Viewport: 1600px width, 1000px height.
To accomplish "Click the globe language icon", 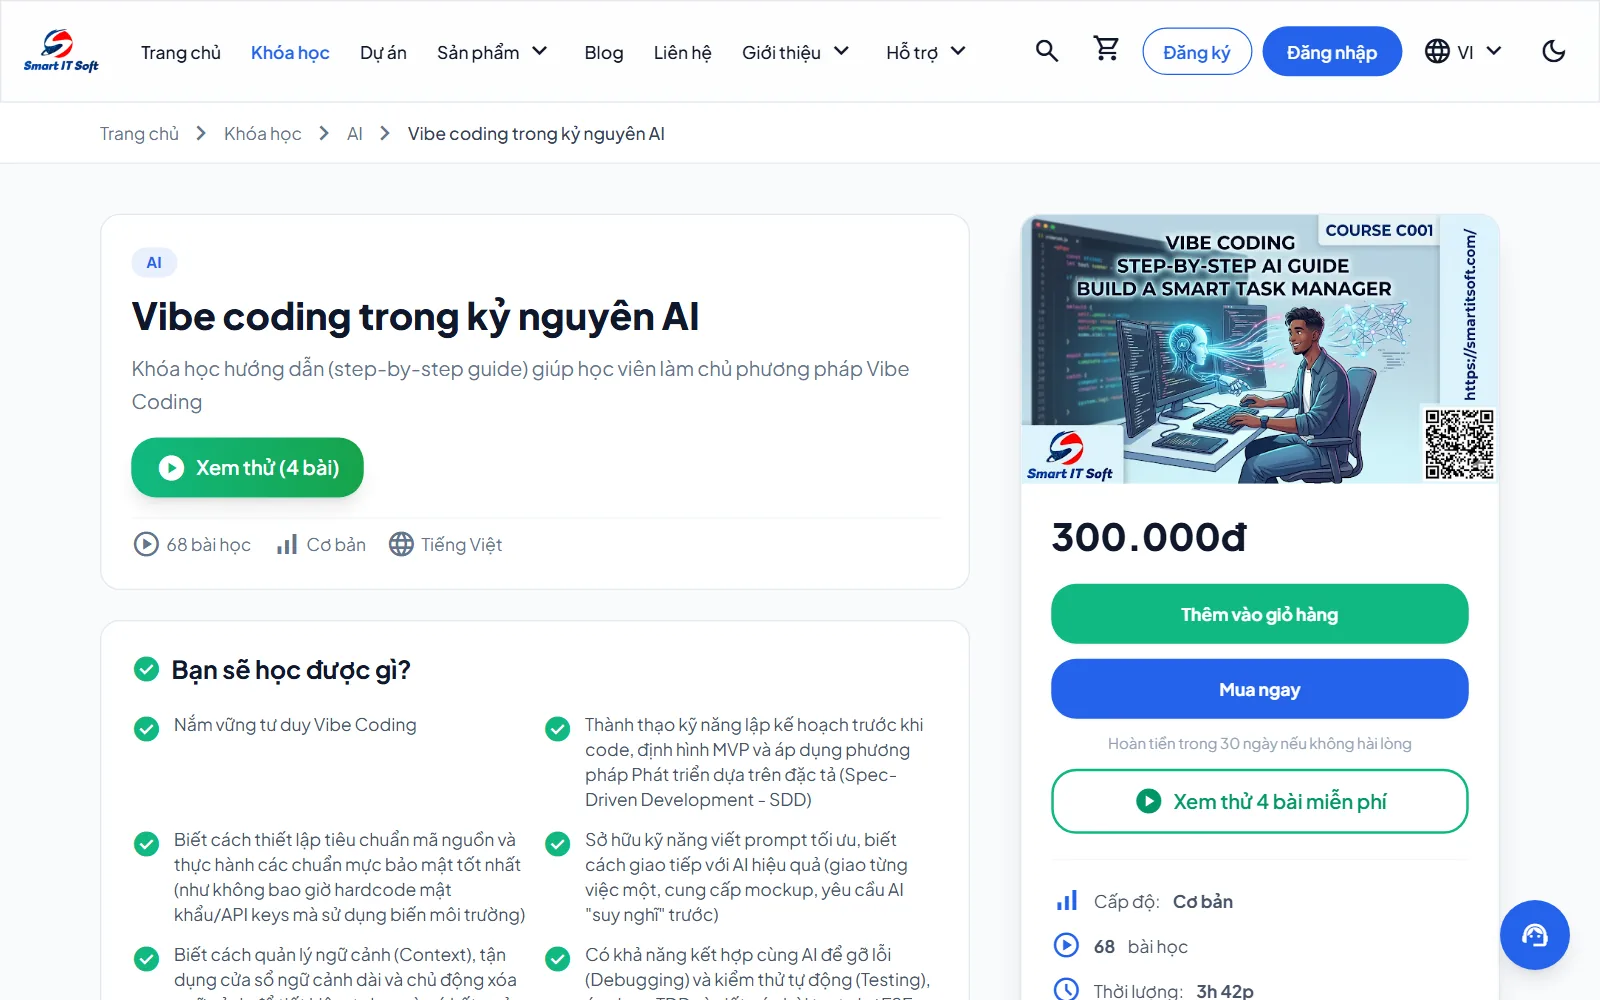I will click(1437, 51).
